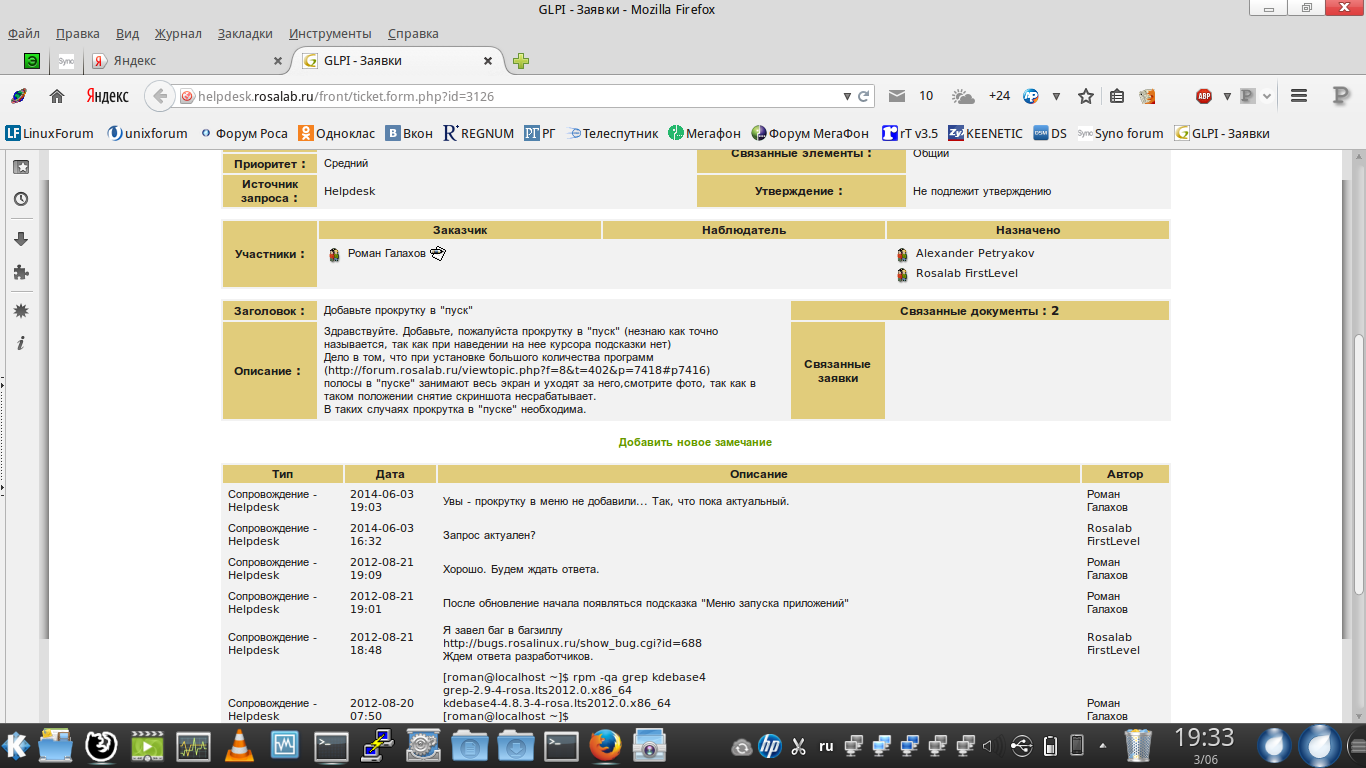Click the Тип column header
Image resolution: width=1366 pixels, height=768 pixels.
tap(283, 474)
